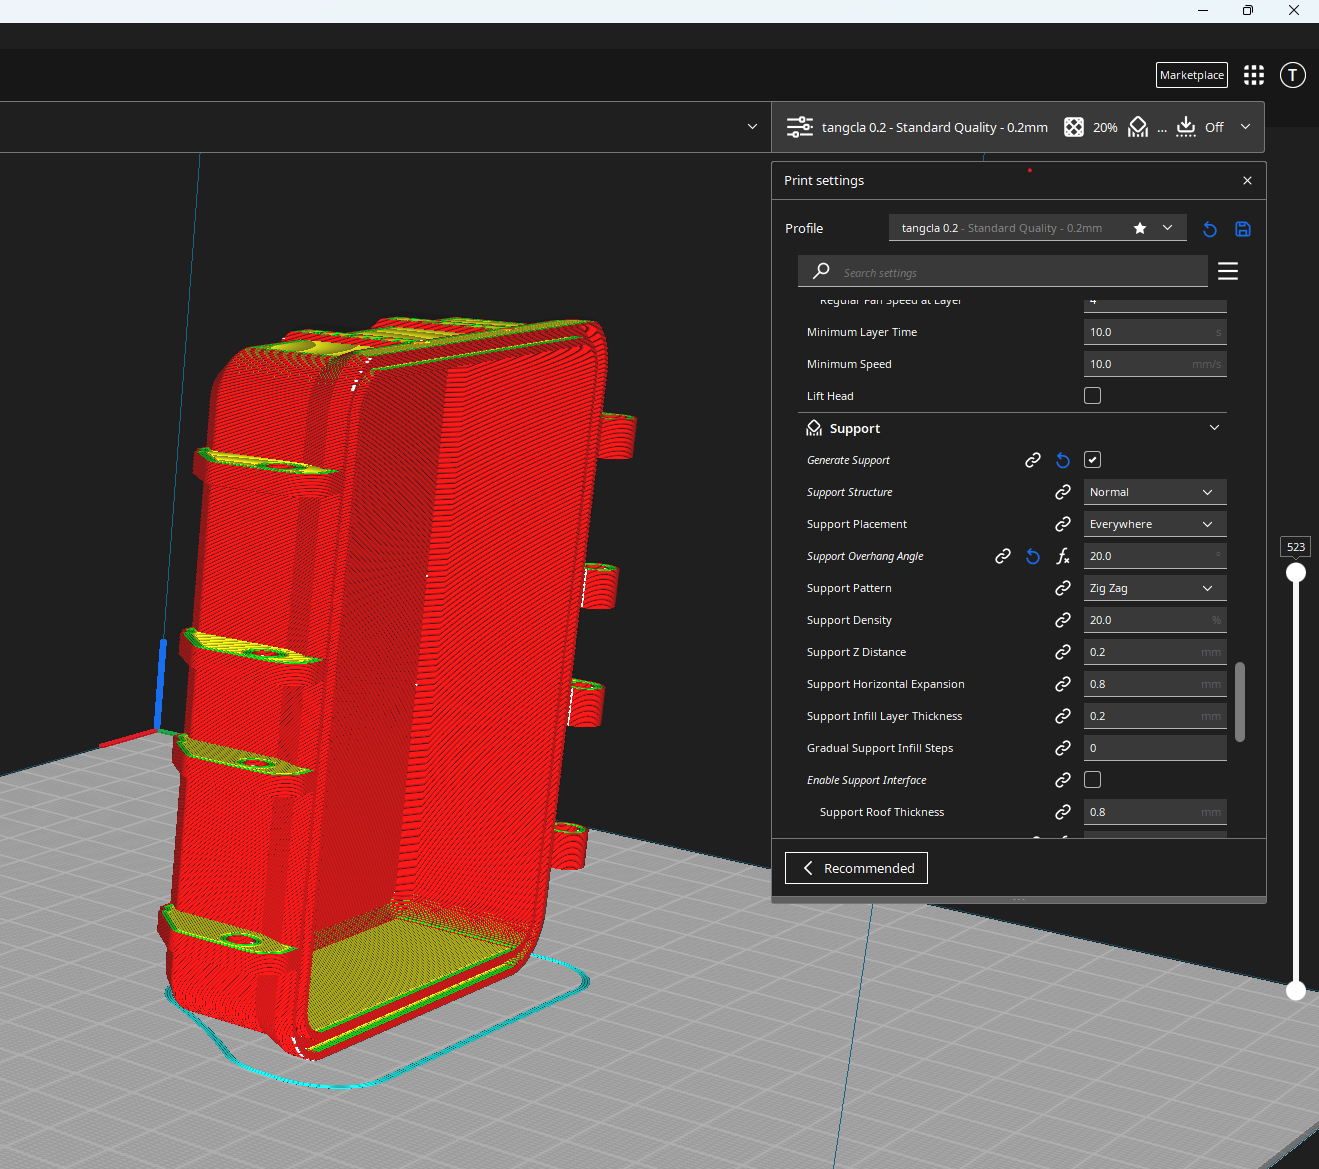Save the profile using the floppy icon
This screenshot has height=1169, width=1319.
pos(1243,229)
